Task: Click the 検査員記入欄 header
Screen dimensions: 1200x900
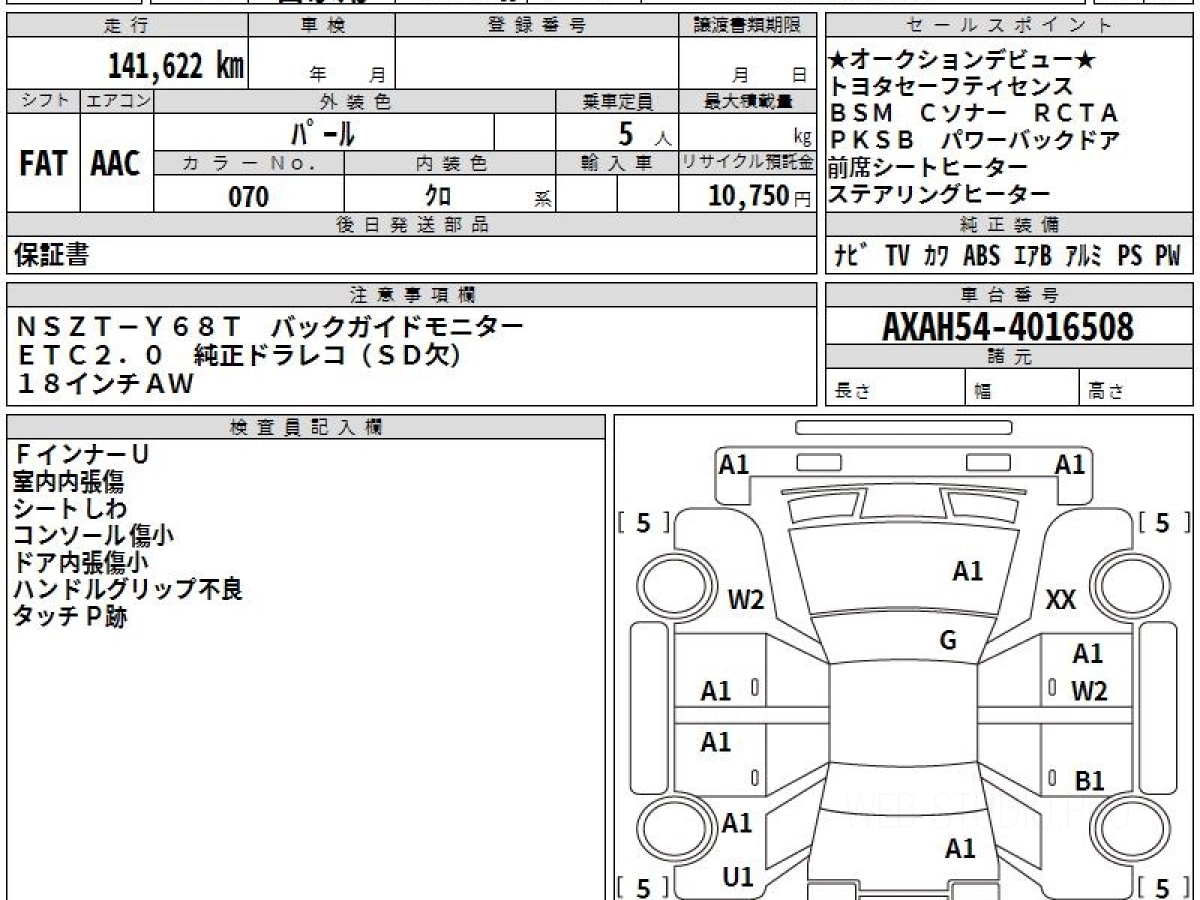Action: click(306, 427)
